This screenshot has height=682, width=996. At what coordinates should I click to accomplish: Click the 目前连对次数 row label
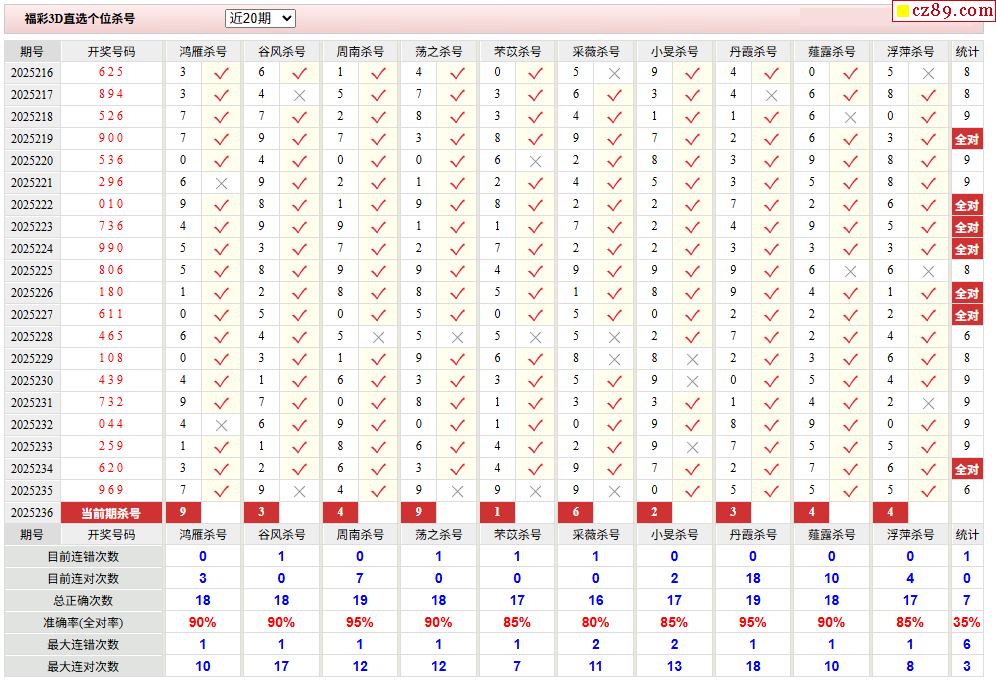coord(83,578)
